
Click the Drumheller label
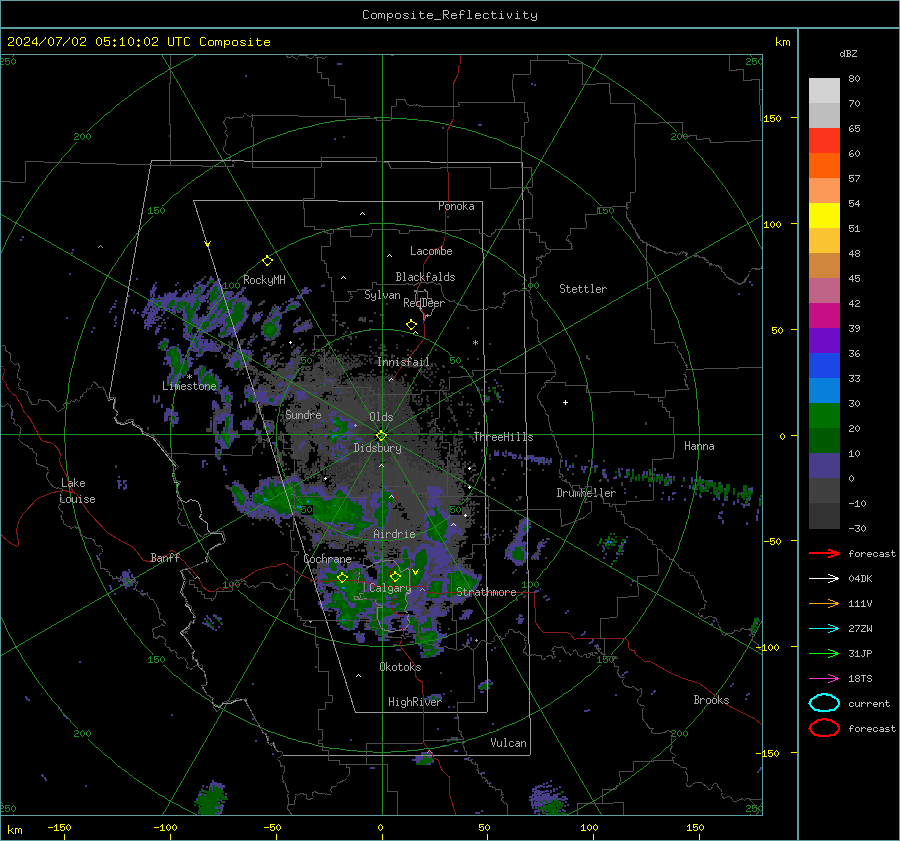(586, 493)
